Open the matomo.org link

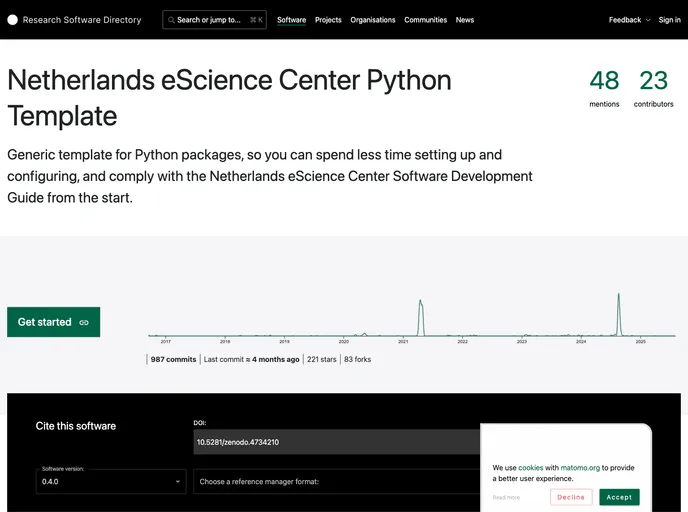[580, 468]
